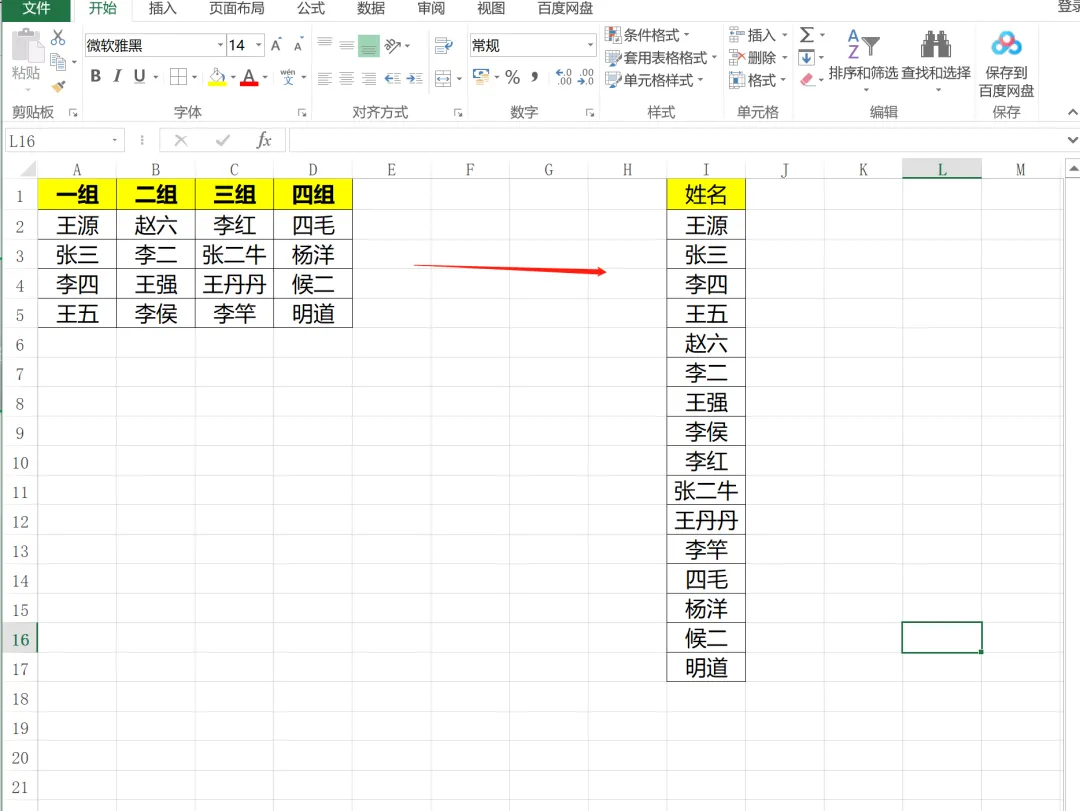This screenshot has height=811, width=1080.
Task: Click the AutoSum sigma icon
Action: pyautogui.click(x=807, y=34)
